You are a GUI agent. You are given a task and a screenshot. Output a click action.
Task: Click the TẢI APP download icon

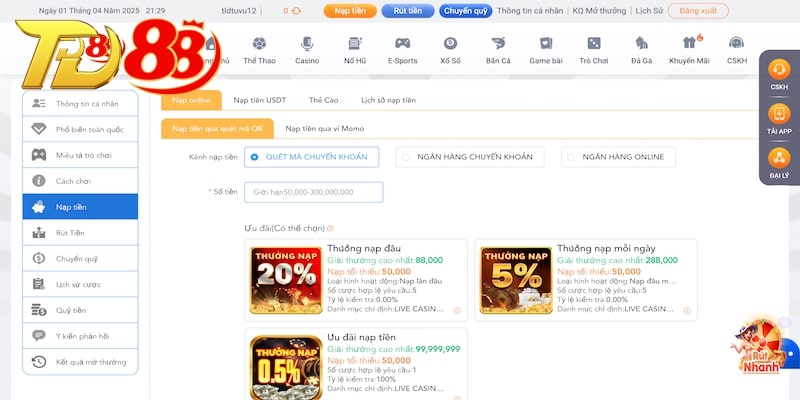tap(779, 115)
